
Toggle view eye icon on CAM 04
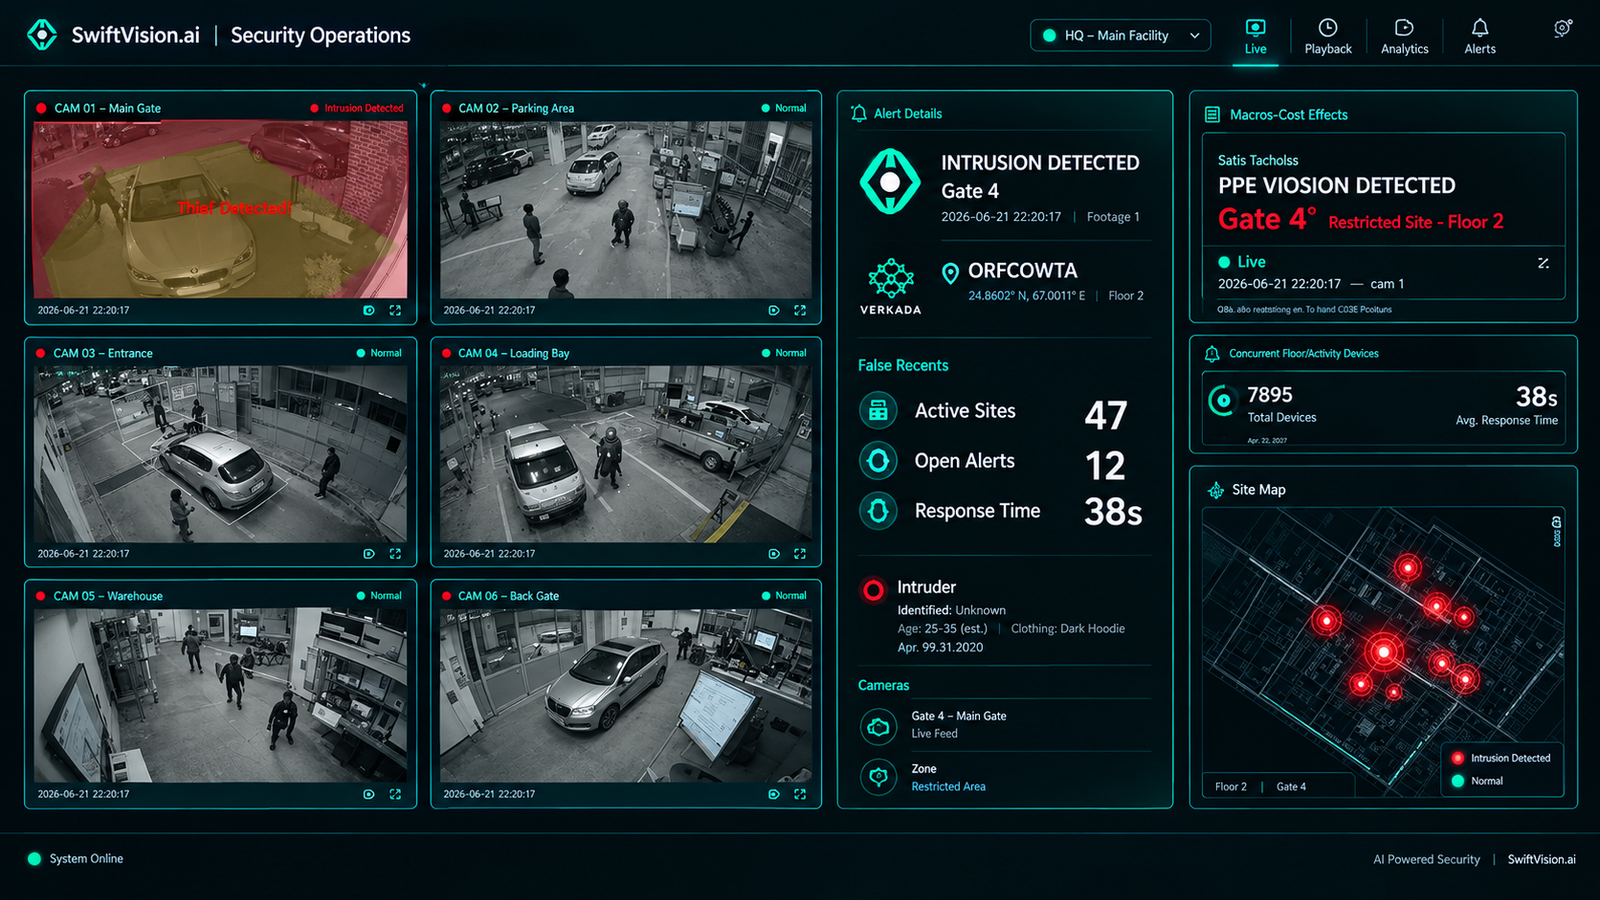coord(774,553)
